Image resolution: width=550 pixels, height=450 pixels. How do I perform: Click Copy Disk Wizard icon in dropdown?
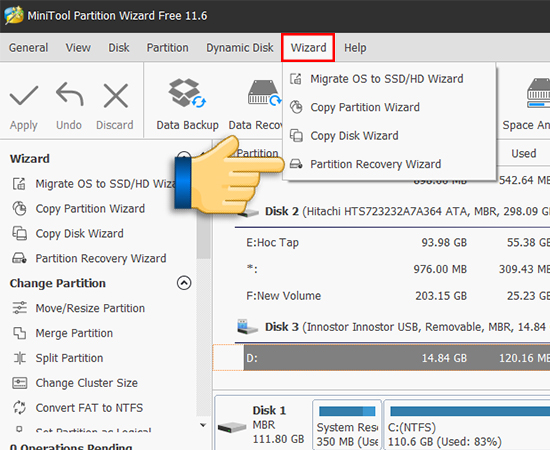[296, 135]
